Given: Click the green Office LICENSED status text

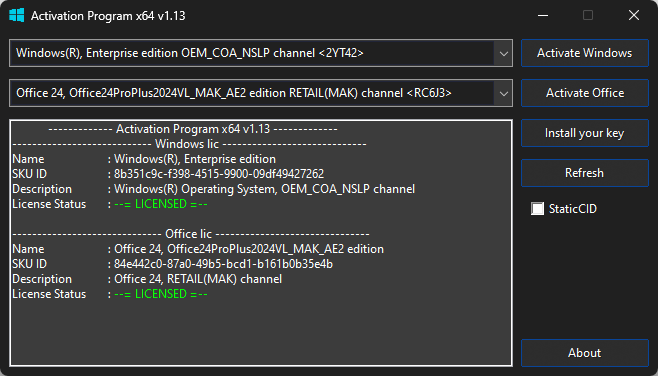Looking at the screenshot, I should pyautogui.click(x=161, y=294).
